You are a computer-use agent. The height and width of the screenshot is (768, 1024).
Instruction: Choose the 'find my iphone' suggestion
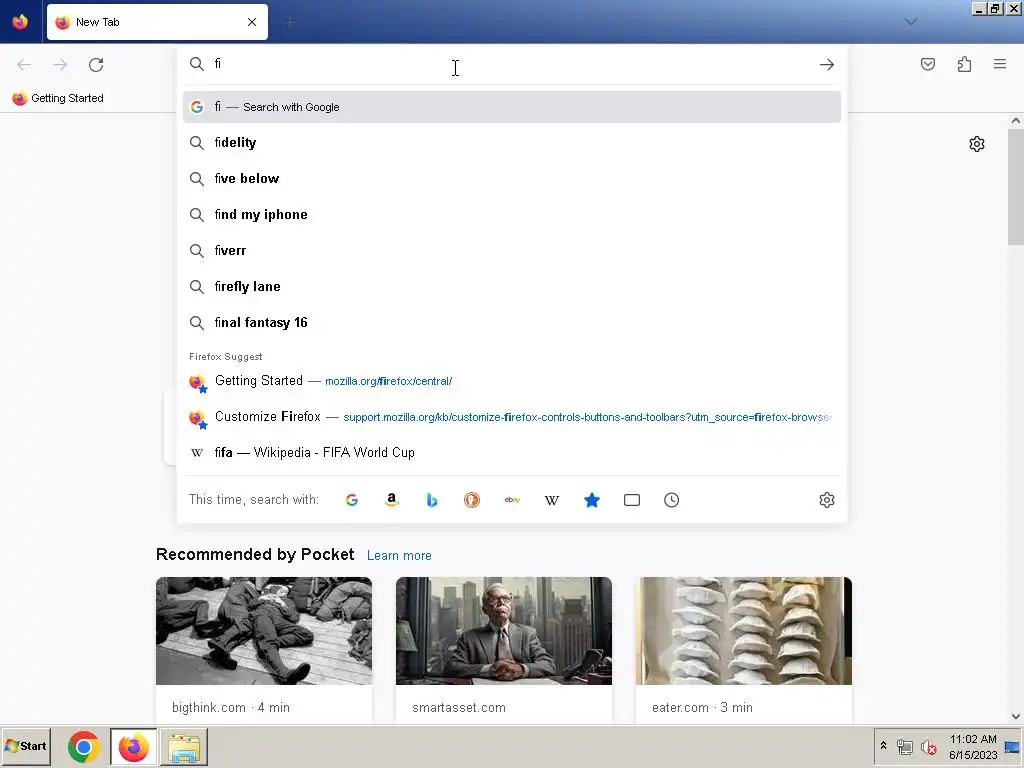click(512, 215)
